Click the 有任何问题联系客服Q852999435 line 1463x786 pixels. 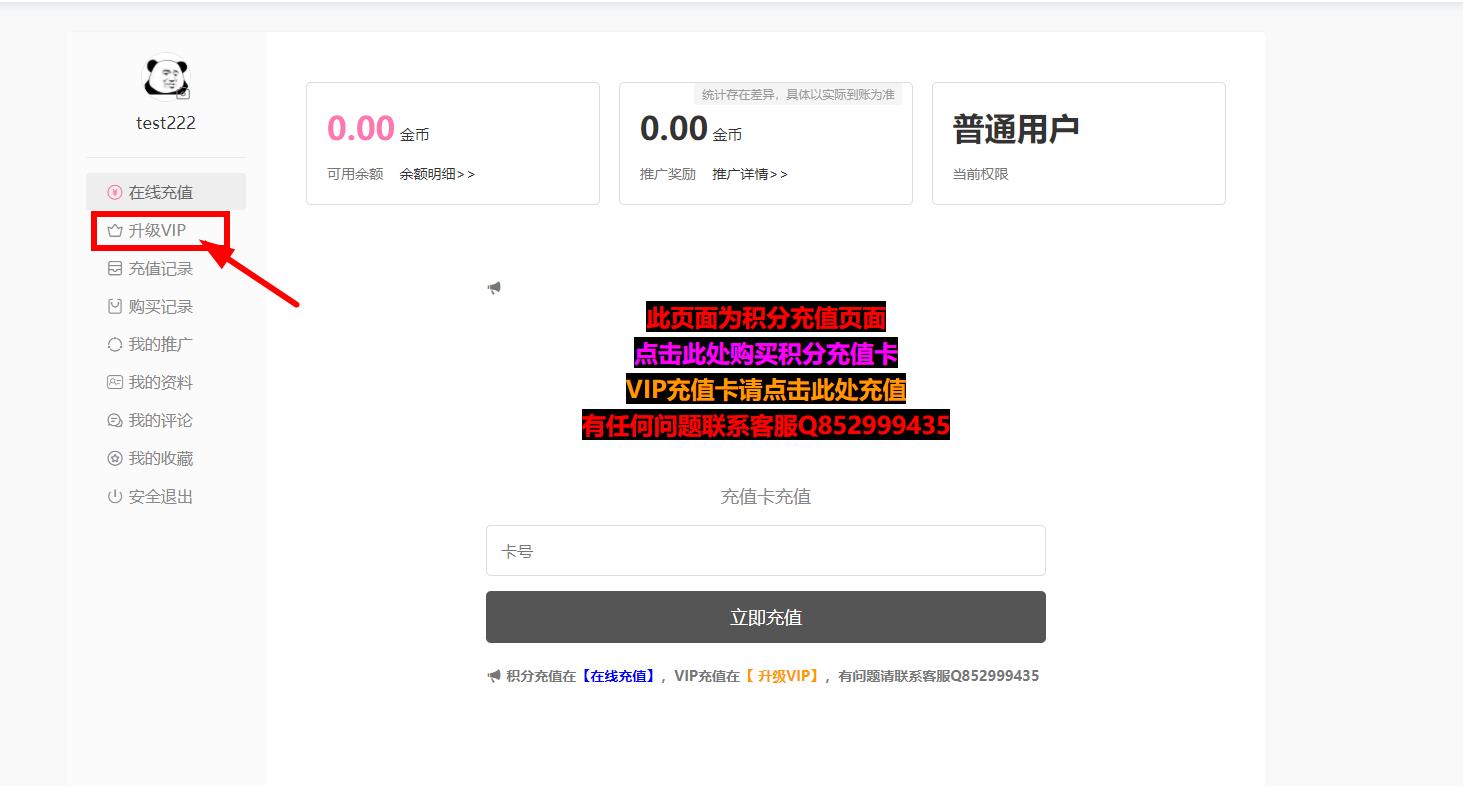pyautogui.click(x=766, y=426)
